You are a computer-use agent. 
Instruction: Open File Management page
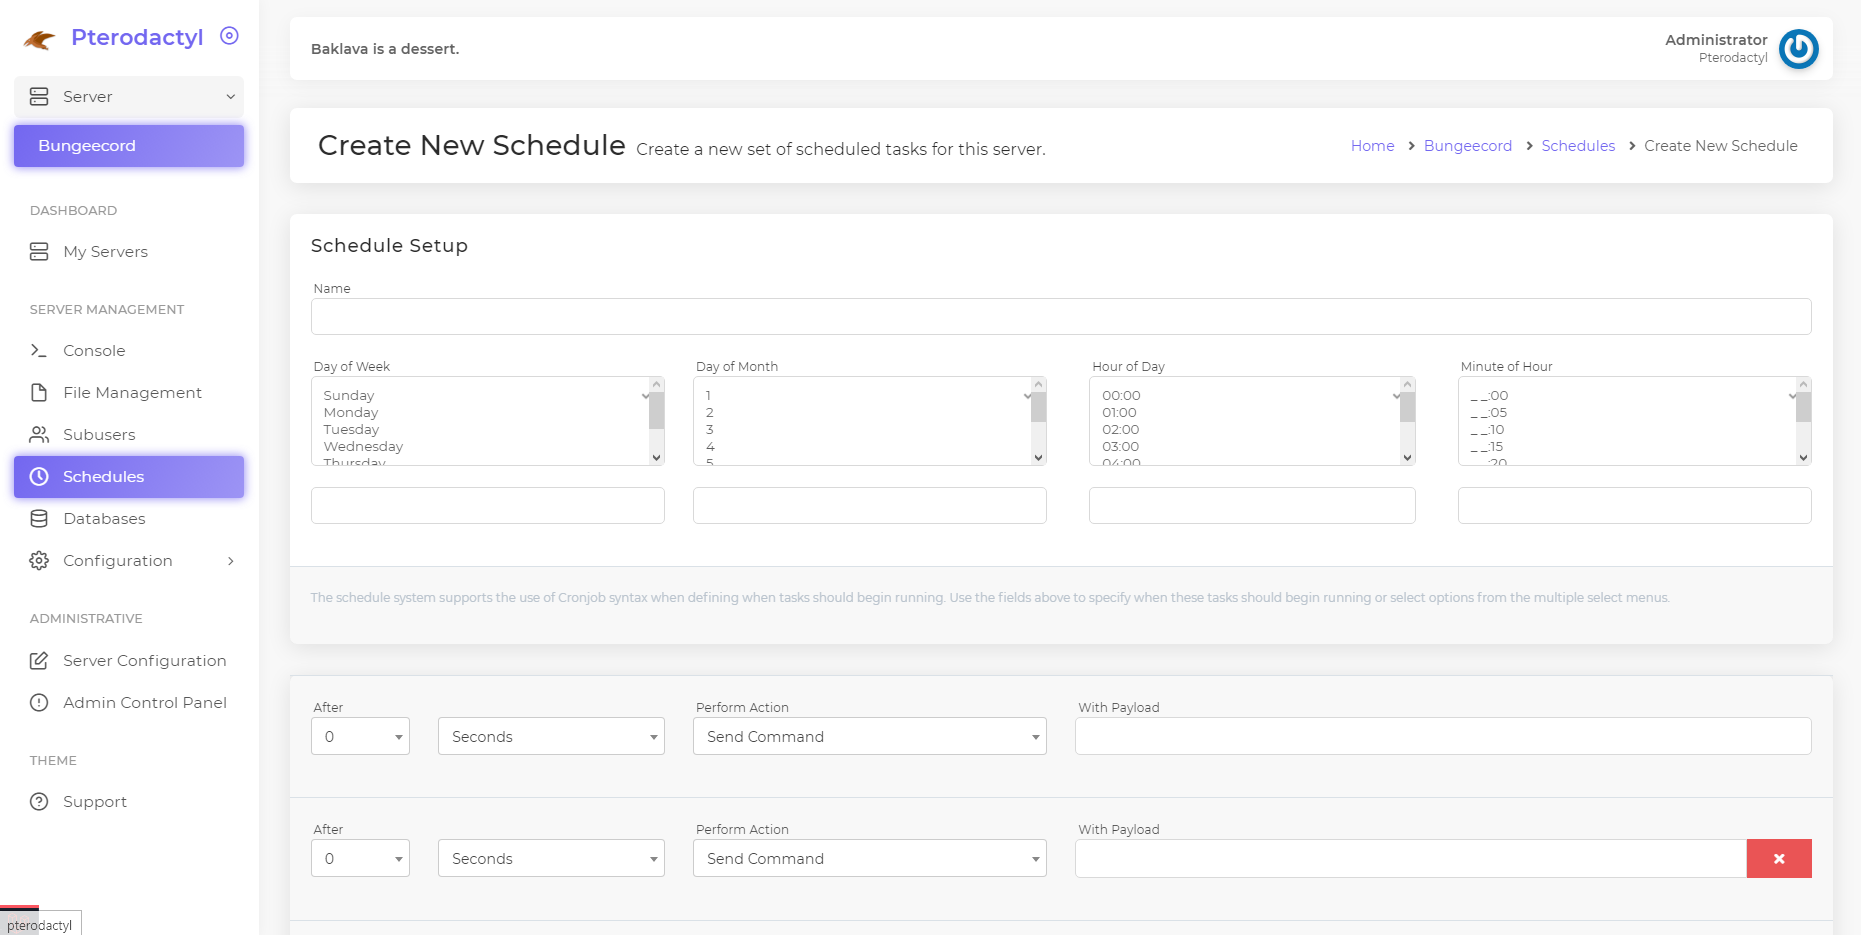(x=132, y=393)
